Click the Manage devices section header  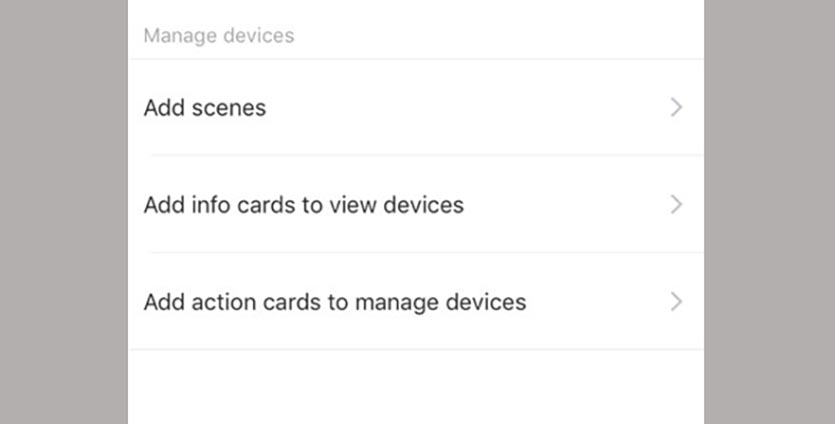[219, 36]
